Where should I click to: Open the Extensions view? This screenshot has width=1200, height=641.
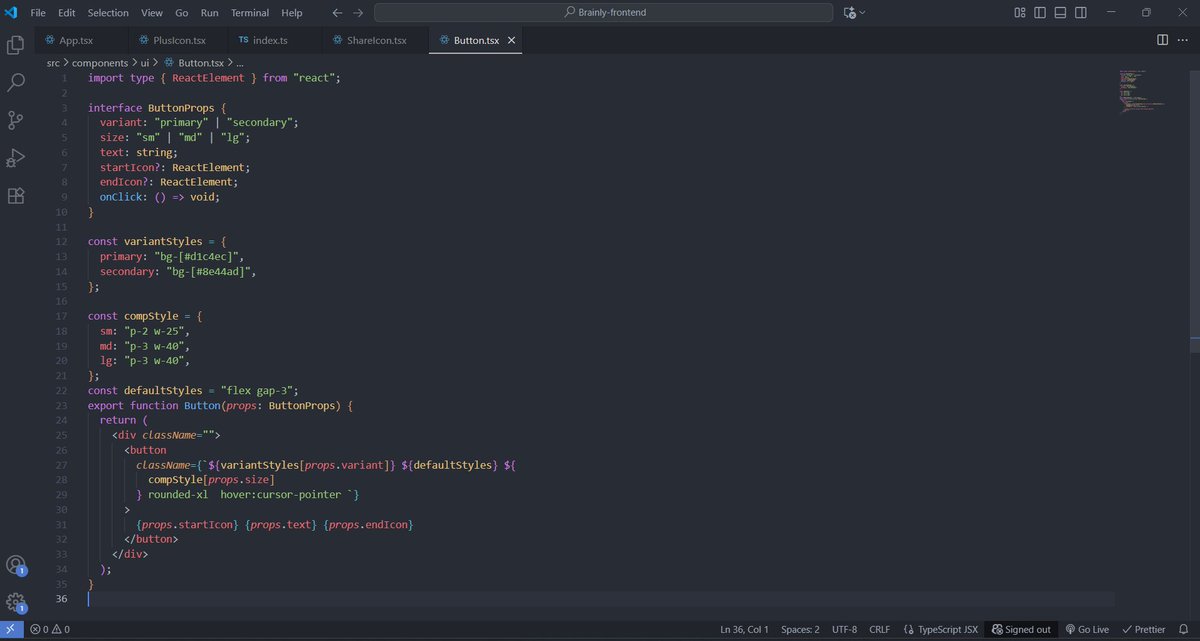point(16,195)
